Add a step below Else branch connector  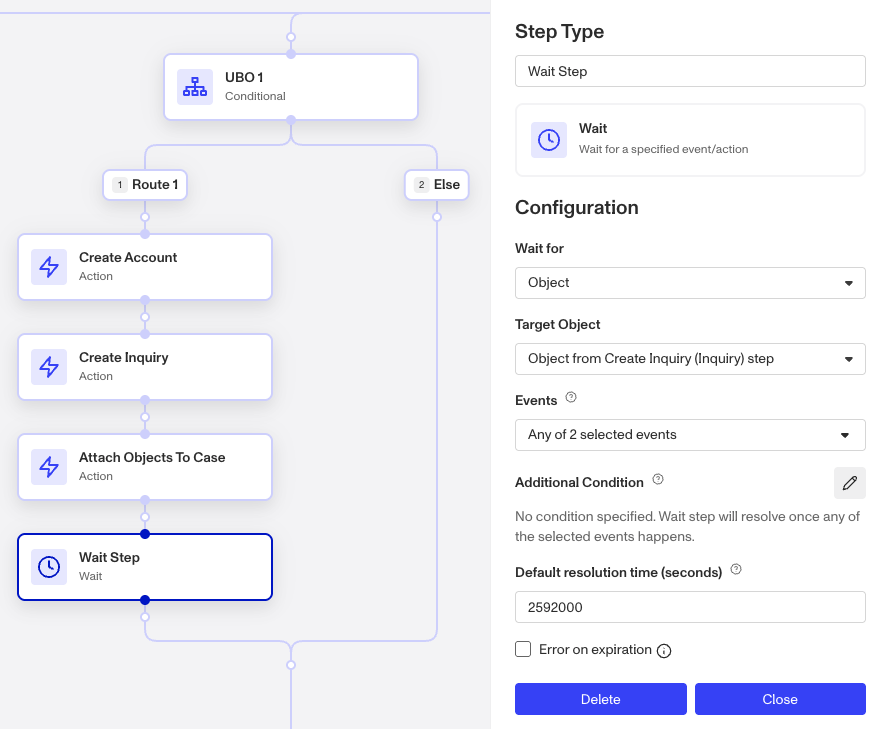pyautogui.click(x=437, y=217)
